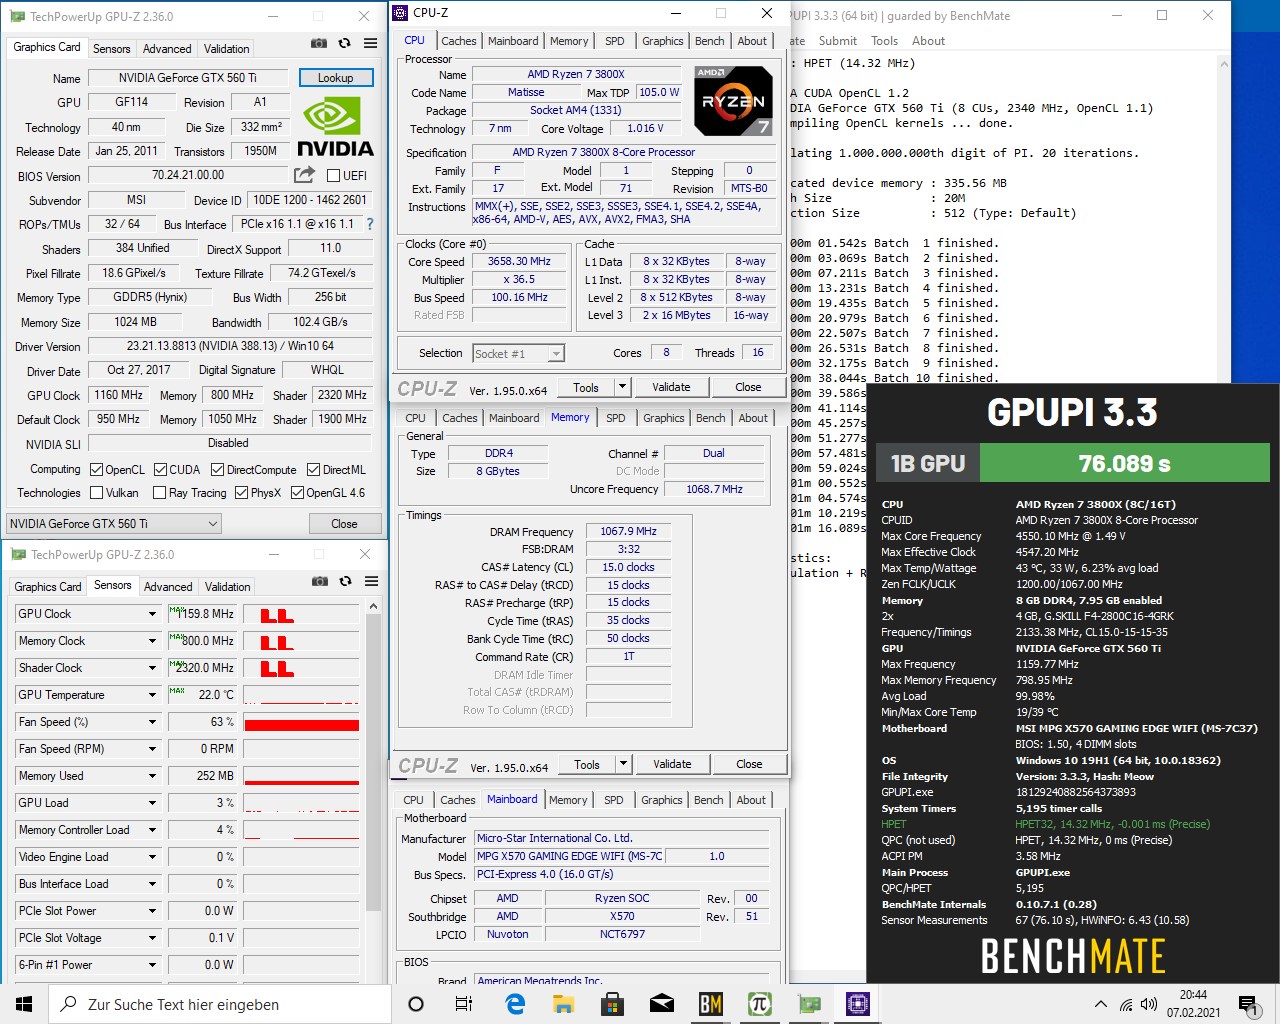Open Task View on the taskbar

(464, 1004)
